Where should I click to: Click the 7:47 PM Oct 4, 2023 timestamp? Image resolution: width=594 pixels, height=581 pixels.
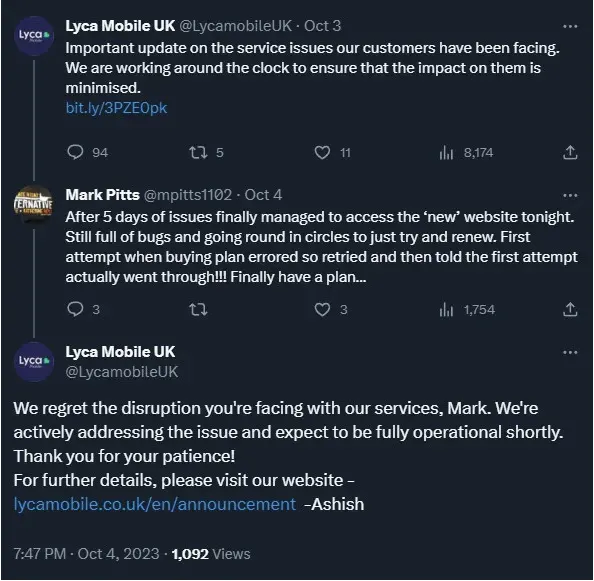point(86,554)
